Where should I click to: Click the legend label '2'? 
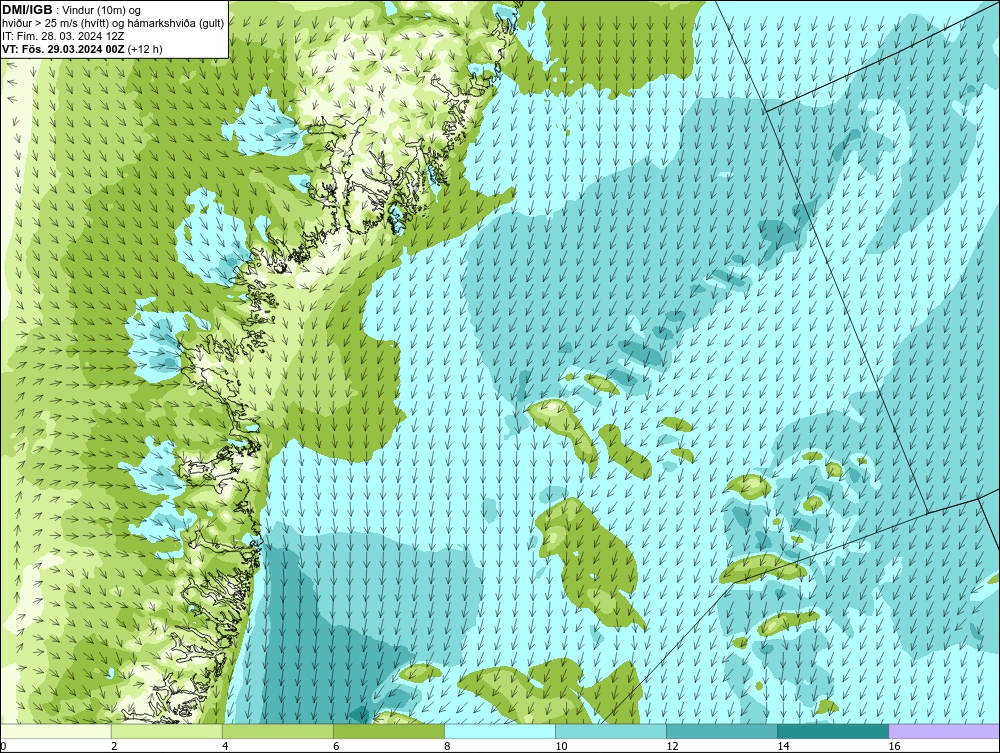(x=115, y=746)
